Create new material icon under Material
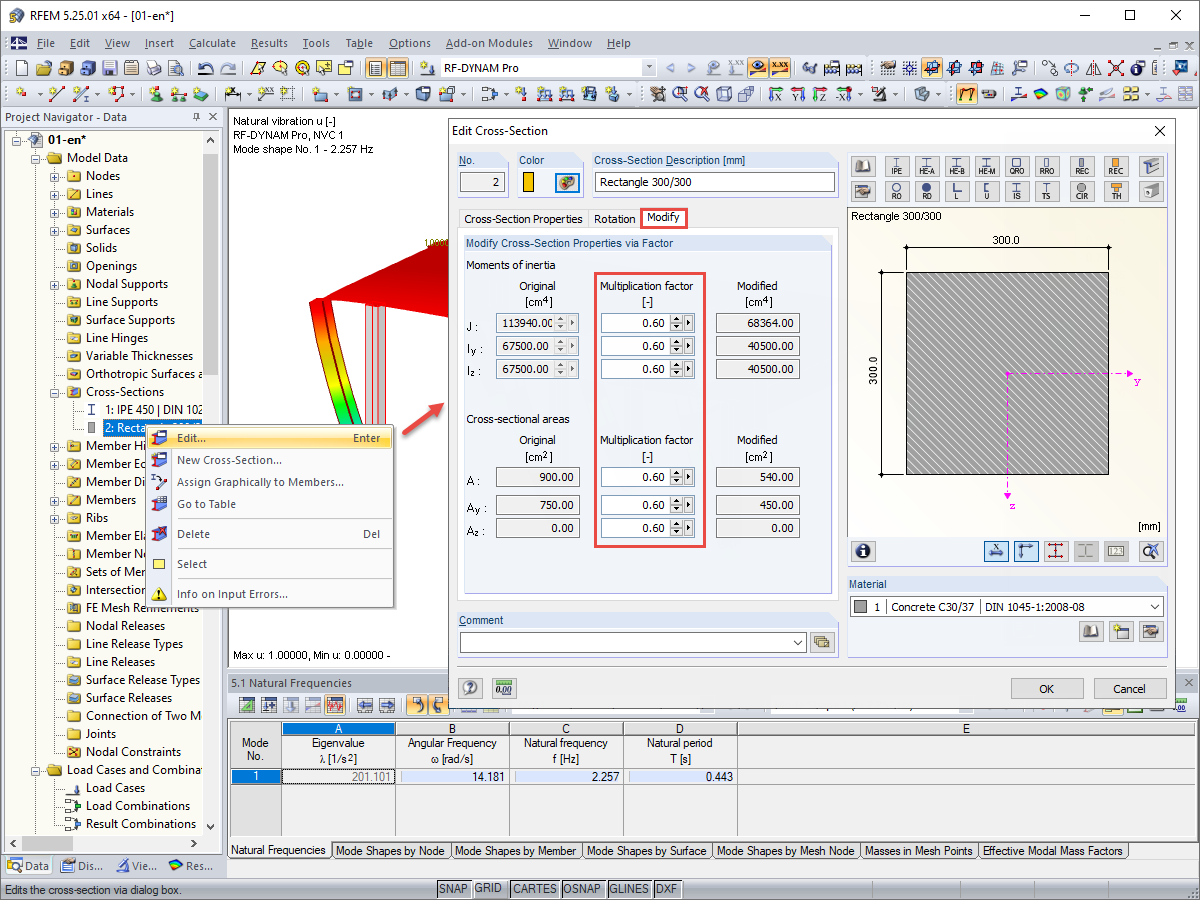Screen dimensions: 1200x900 point(1121,631)
